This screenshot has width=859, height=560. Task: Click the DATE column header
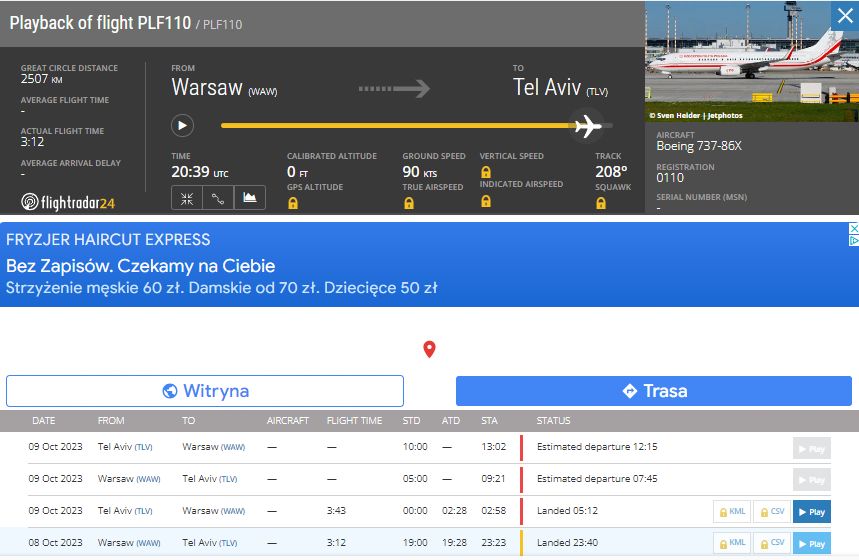tap(43, 420)
